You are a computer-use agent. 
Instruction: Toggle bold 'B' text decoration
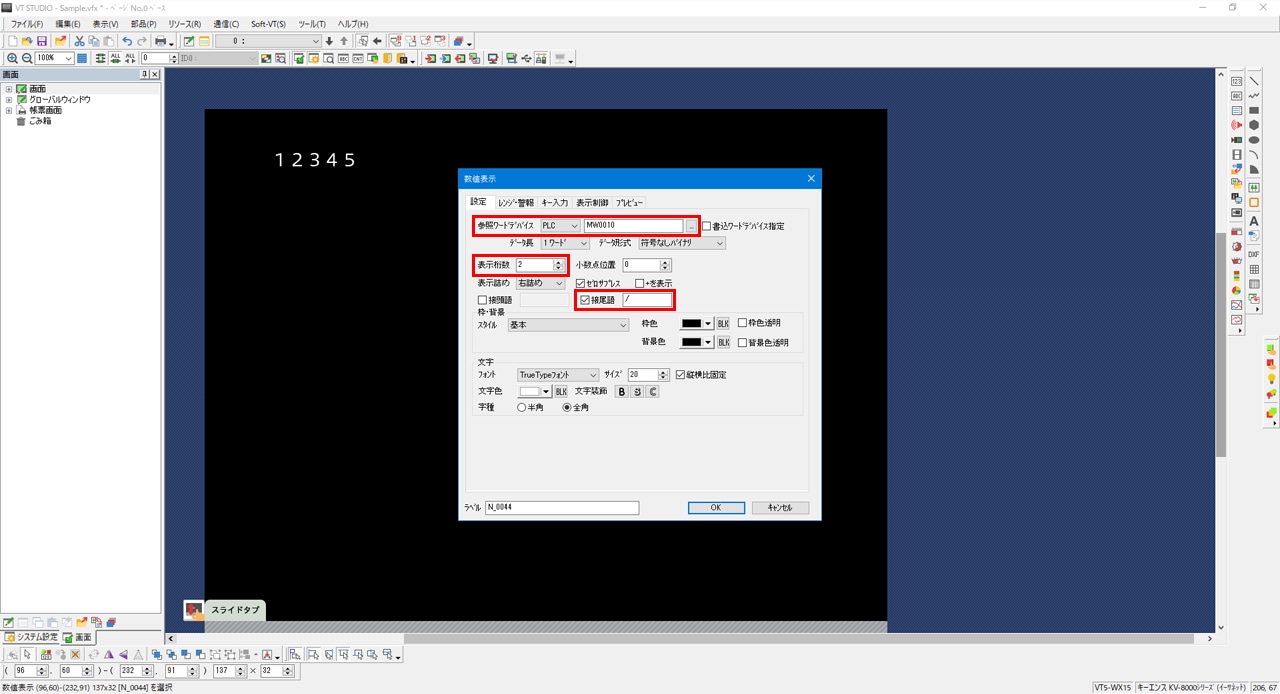(x=621, y=392)
